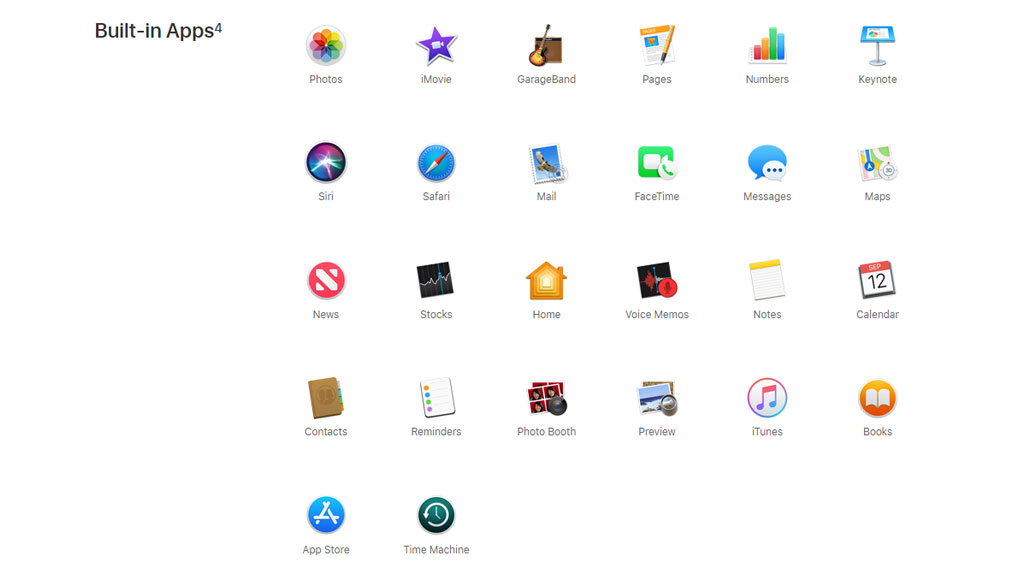
Task: Click the Maps label text
Action: 878,197
